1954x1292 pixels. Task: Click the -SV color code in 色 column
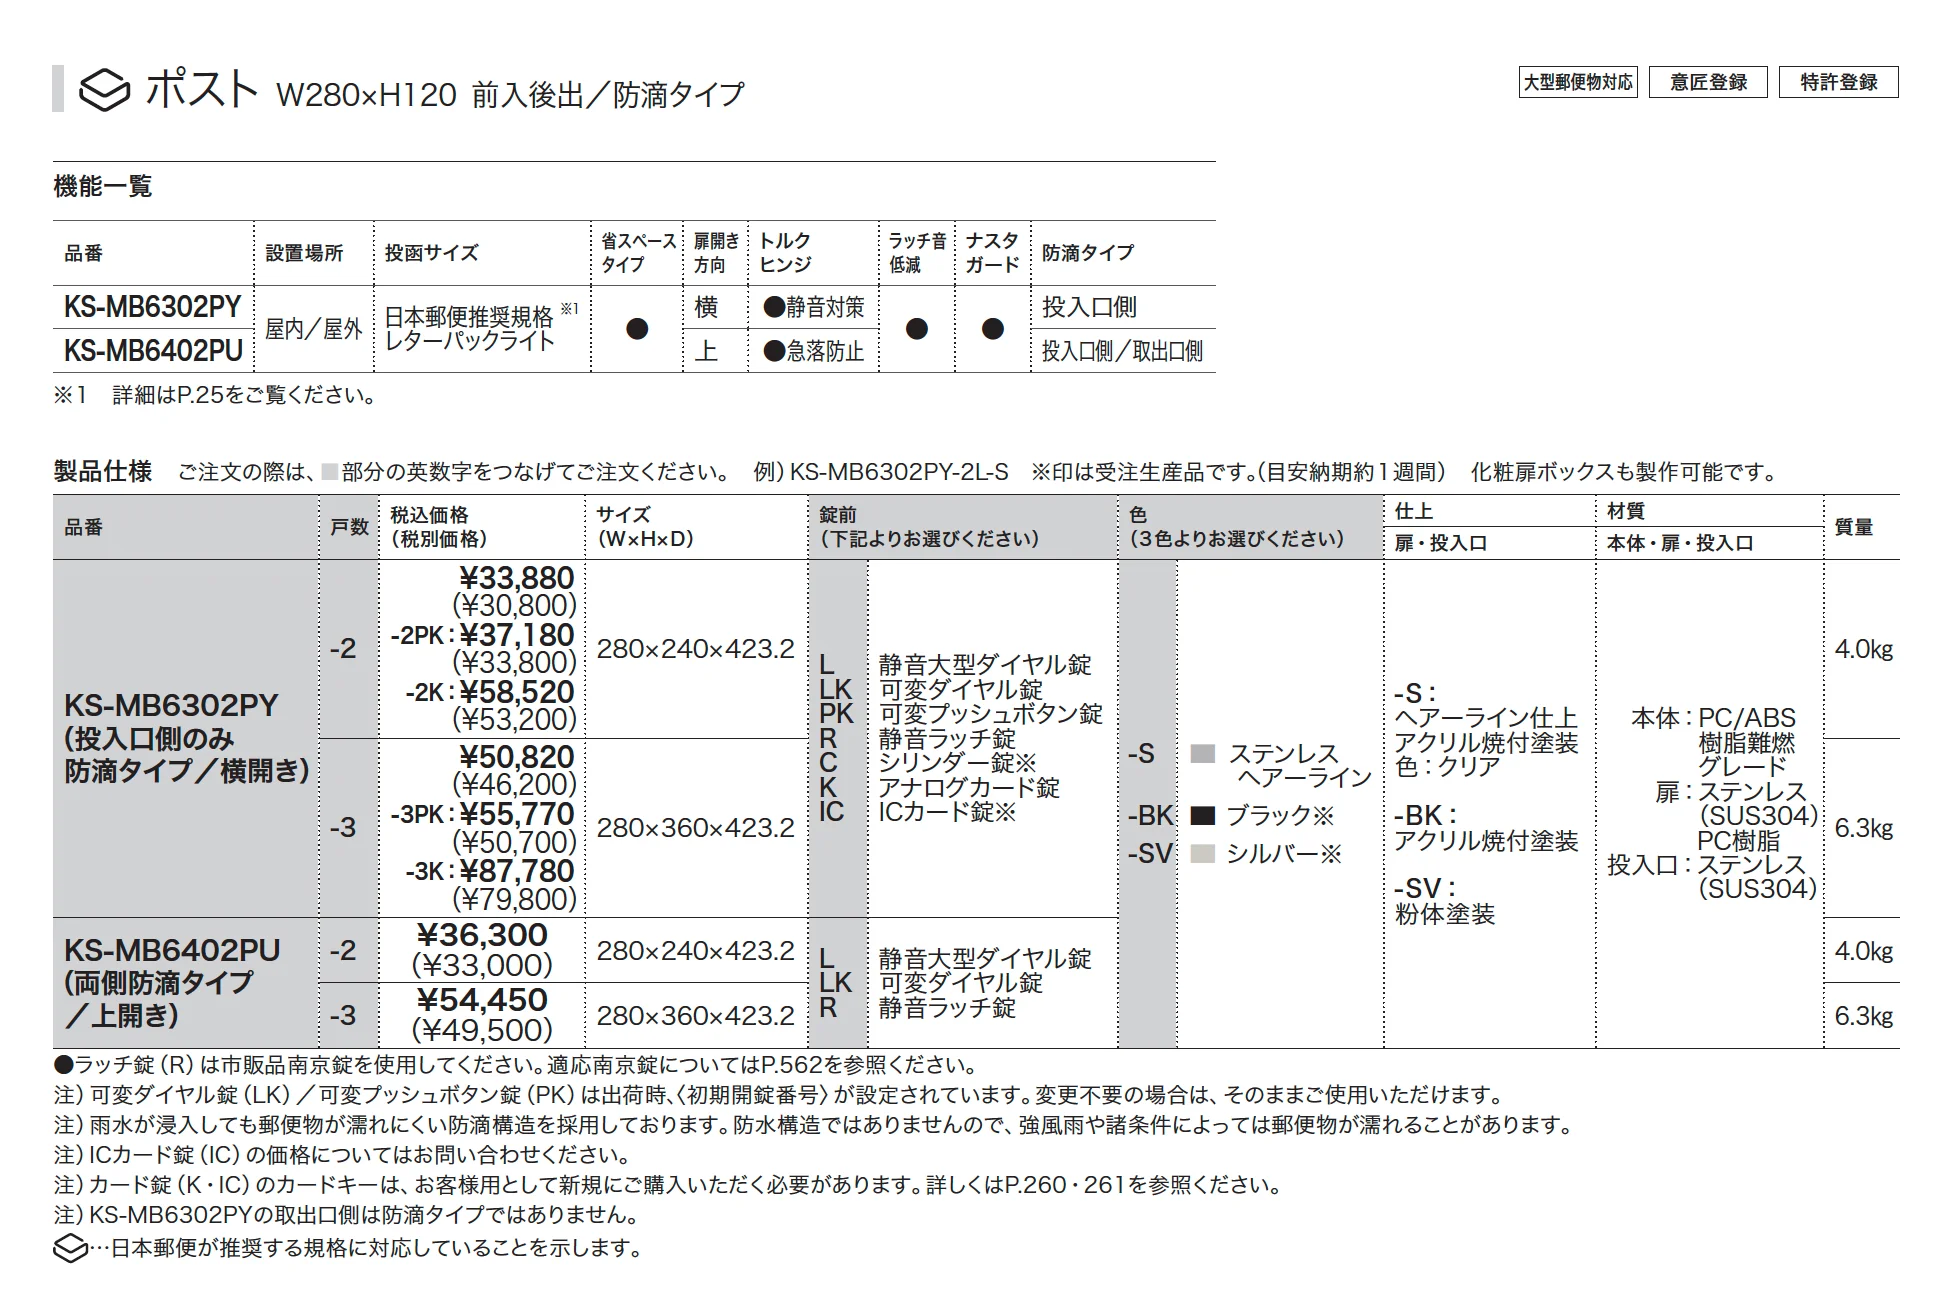[x=1150, y=853]
